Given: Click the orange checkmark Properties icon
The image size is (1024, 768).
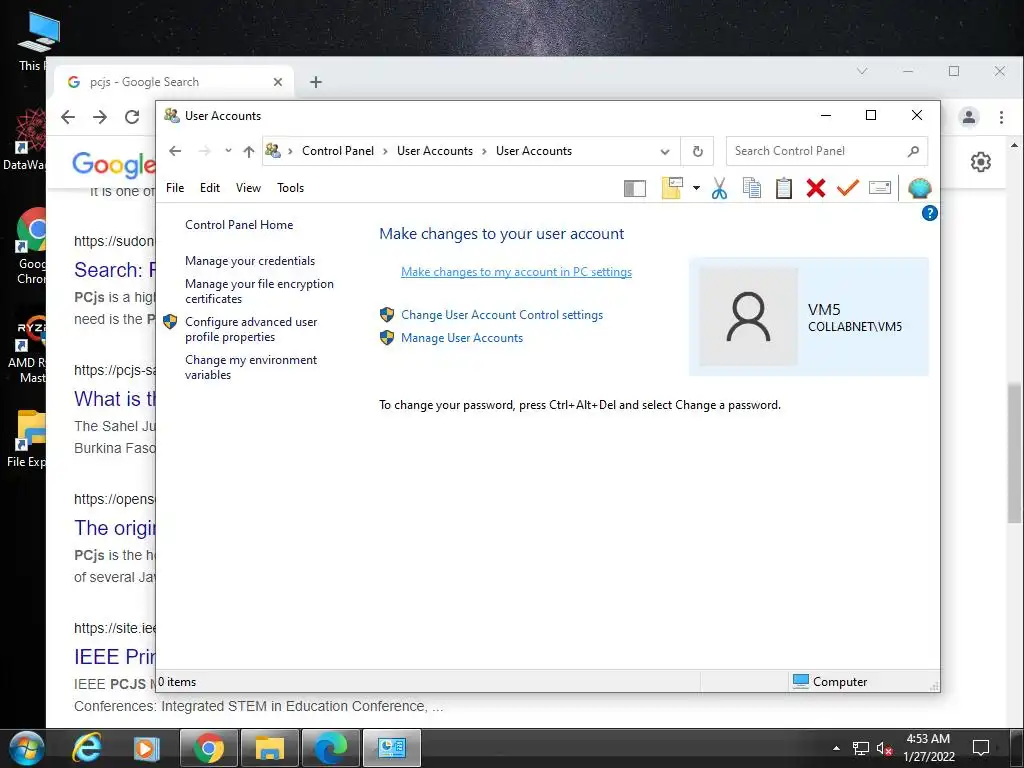Looking at the screenshot, I should coord(848,188).
